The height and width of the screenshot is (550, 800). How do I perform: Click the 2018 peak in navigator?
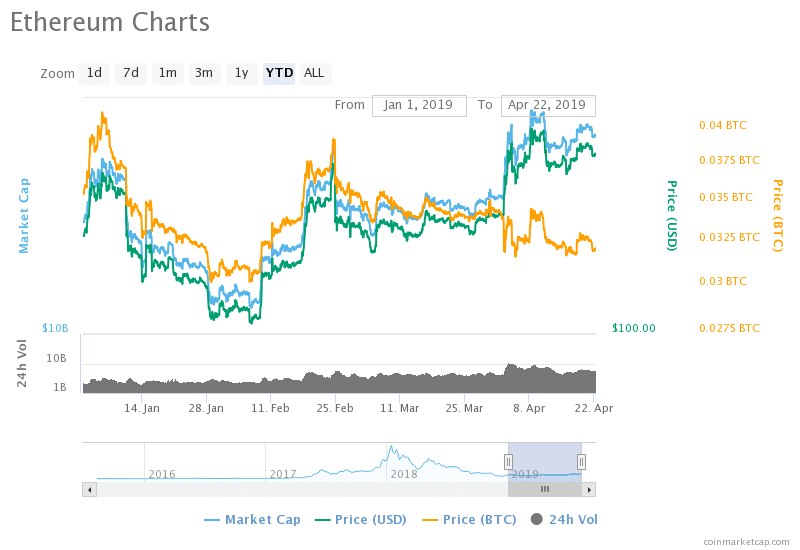tap(392, 447)
